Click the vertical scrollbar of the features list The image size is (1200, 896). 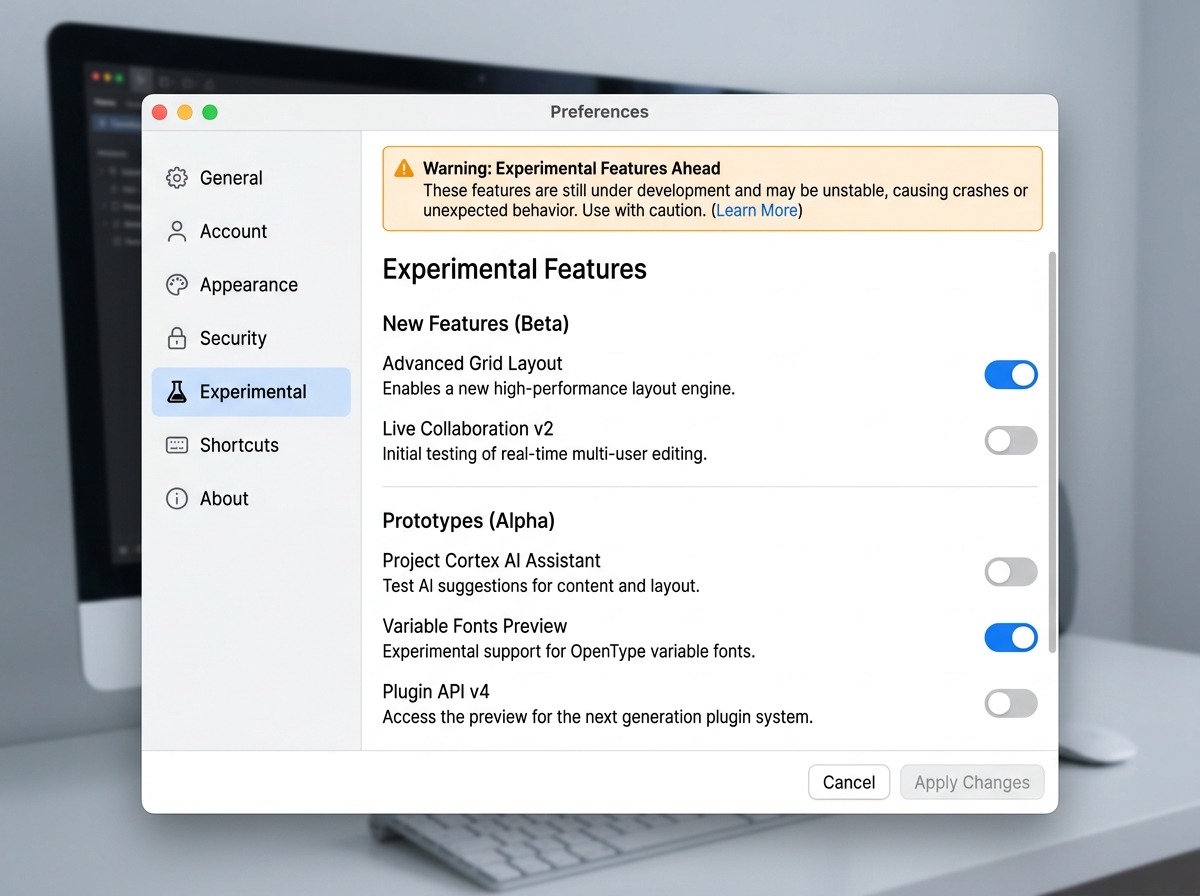click(x=1051, y=452)
